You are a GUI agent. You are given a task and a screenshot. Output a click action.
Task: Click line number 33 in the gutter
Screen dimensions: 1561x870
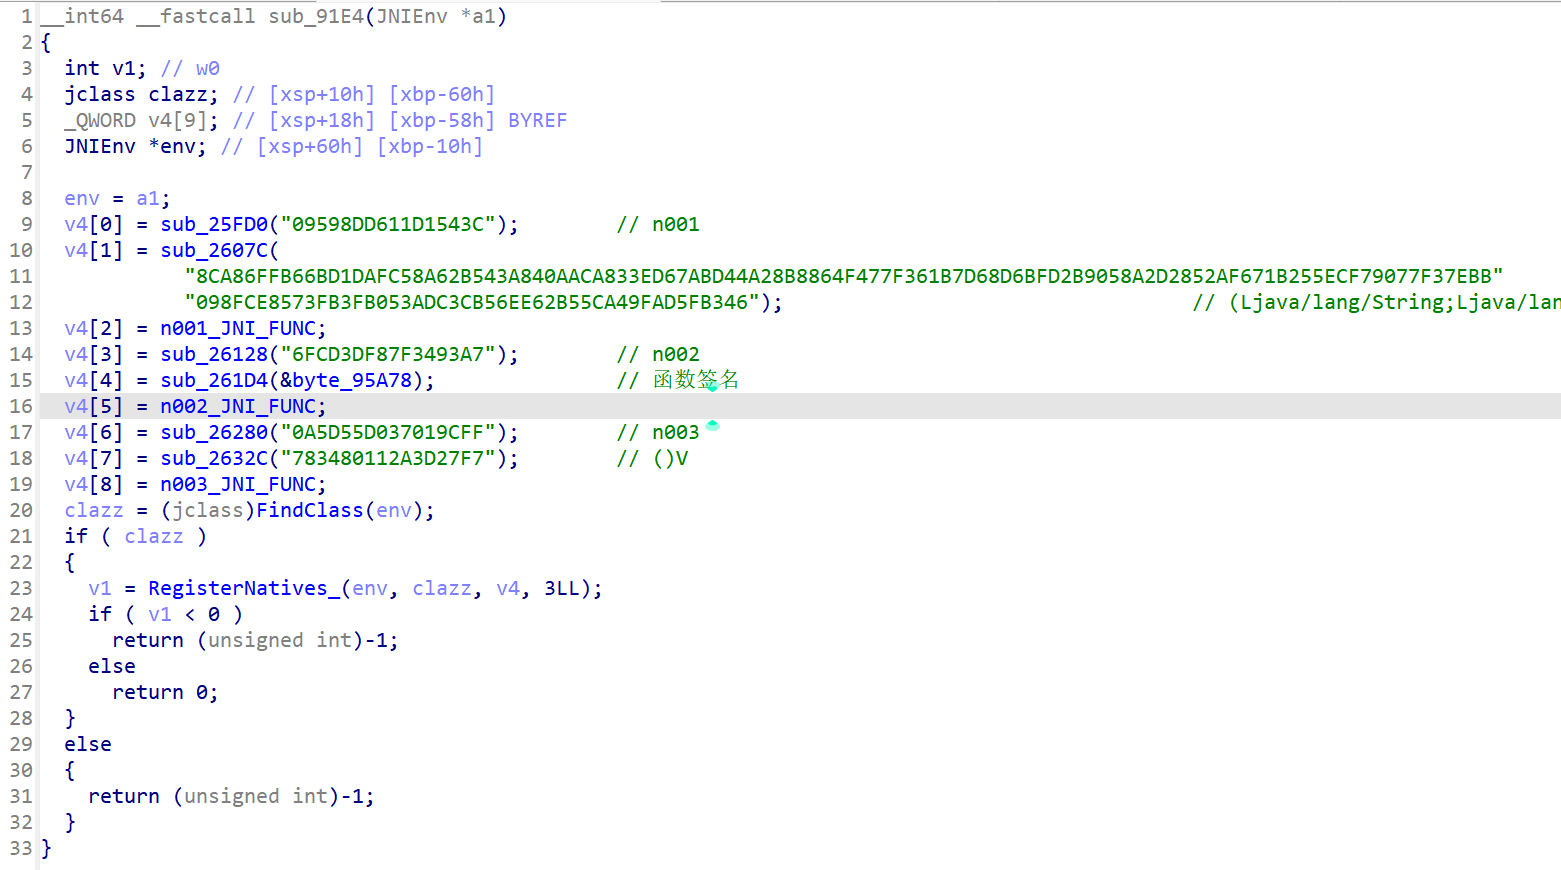click(x=21, y=848)
